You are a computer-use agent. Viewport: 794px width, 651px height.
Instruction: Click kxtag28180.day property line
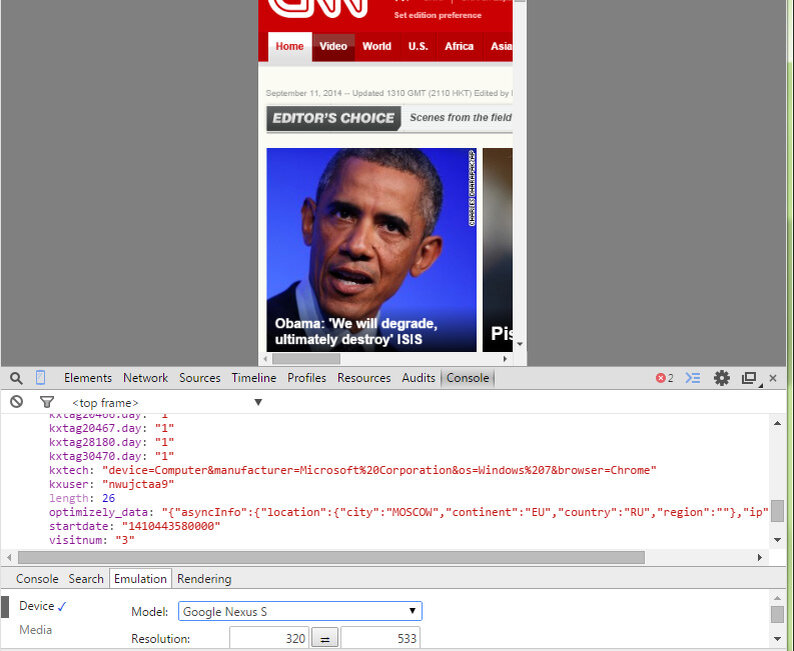tap(111, 442)
